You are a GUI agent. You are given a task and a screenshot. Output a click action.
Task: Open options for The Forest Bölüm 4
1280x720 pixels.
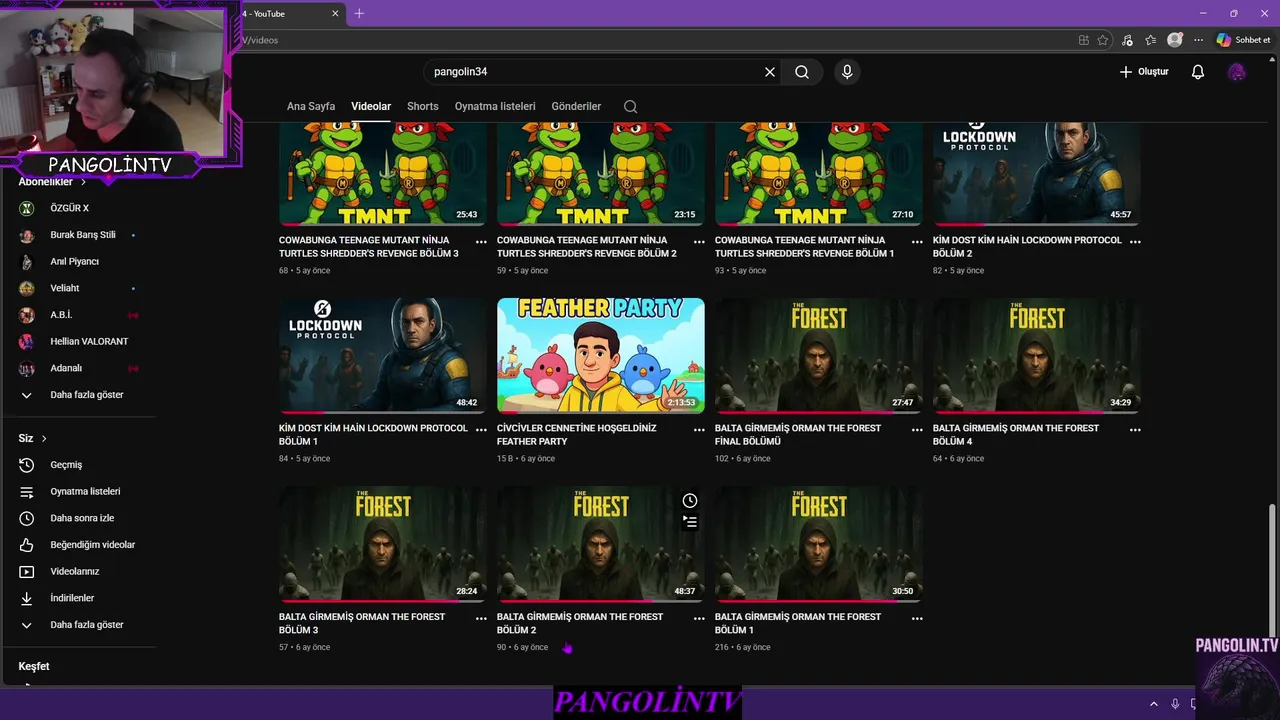coord(1135,430)
